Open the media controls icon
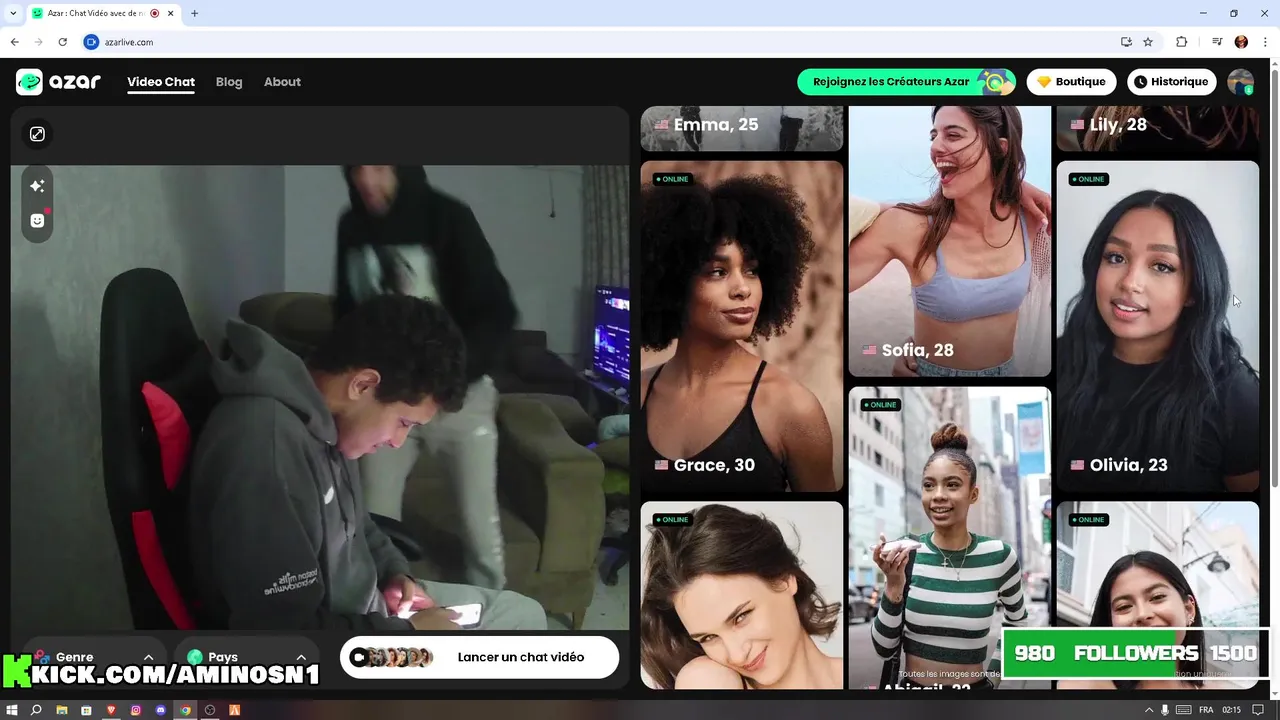This screenshot has width=1280, height=720. [x=1217, y=42]
